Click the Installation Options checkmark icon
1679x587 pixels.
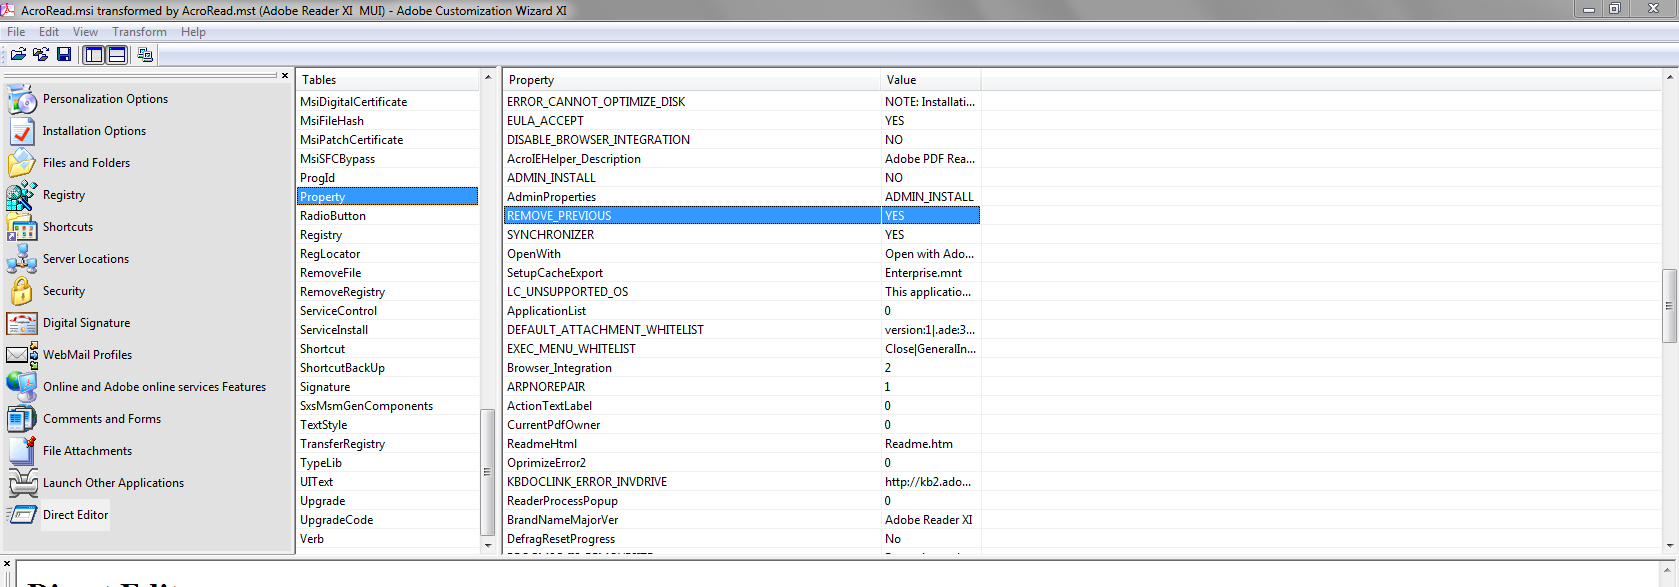point(22,131)
